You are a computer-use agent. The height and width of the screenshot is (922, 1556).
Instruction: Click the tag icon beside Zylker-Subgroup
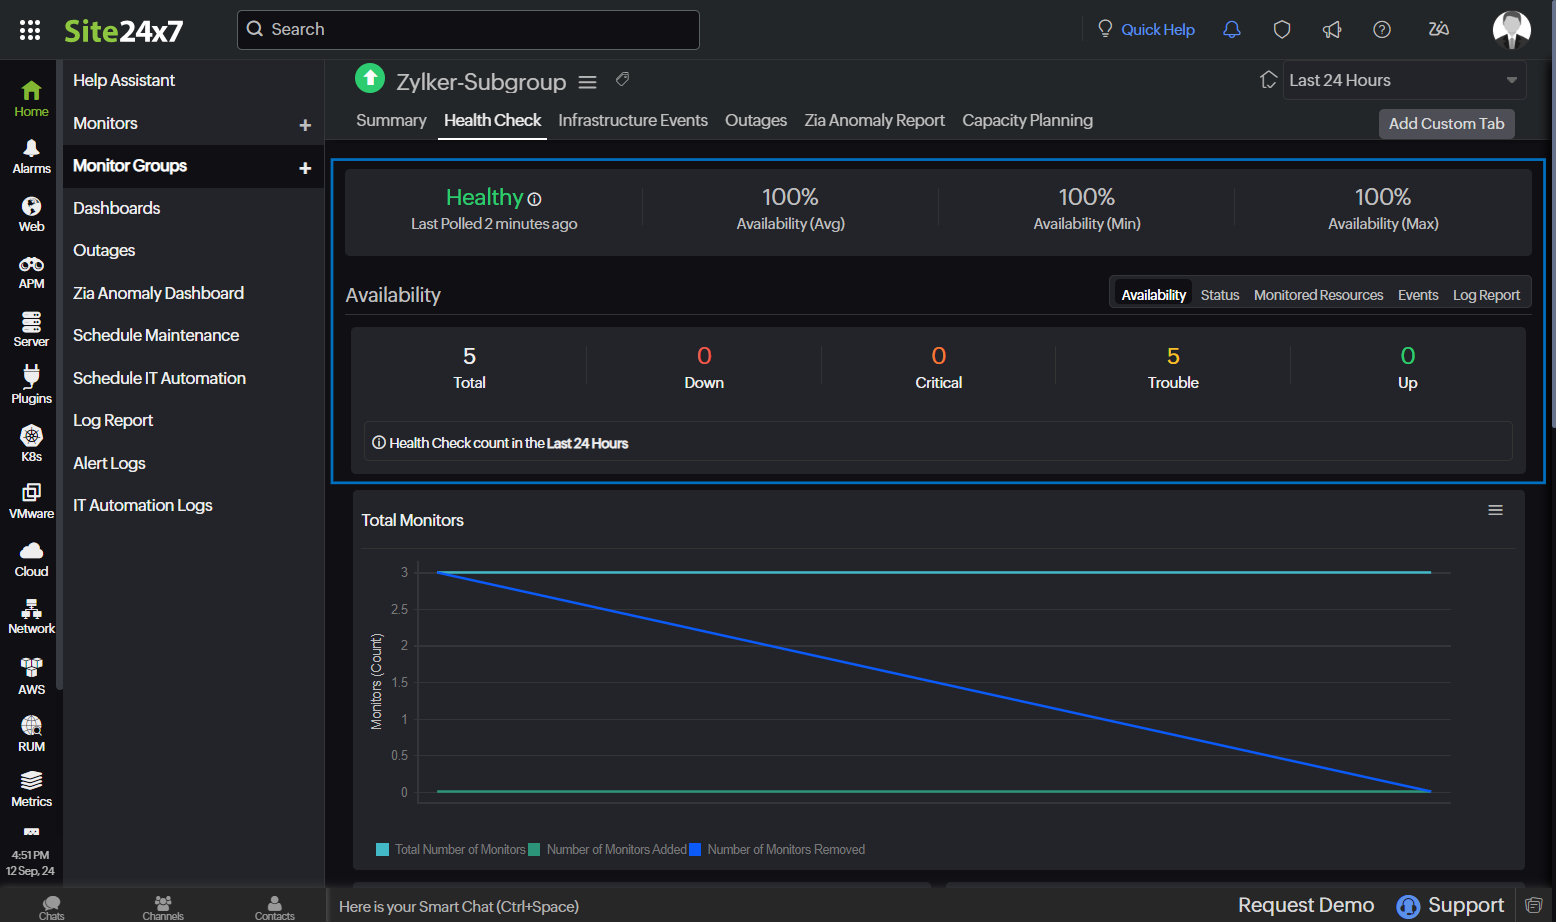[x=622, y=79]
